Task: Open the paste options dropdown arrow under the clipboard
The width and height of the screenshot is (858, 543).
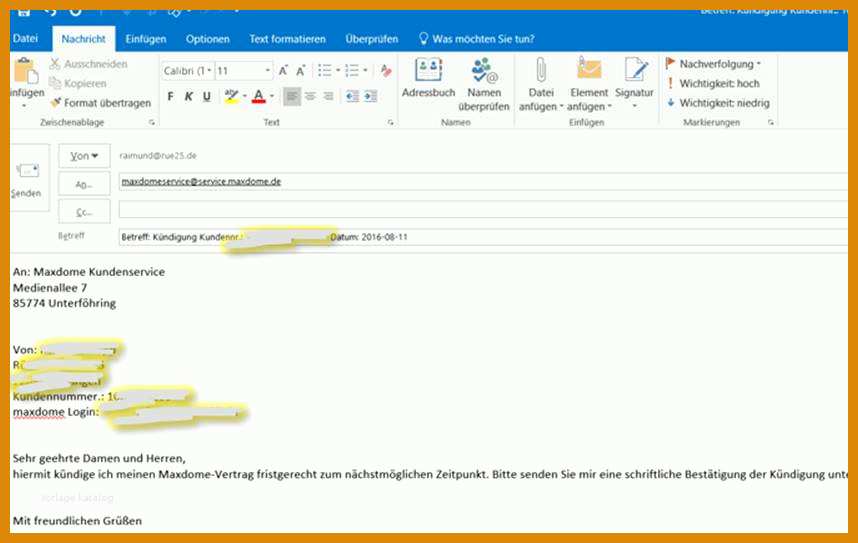Action: tap(24, 105)
